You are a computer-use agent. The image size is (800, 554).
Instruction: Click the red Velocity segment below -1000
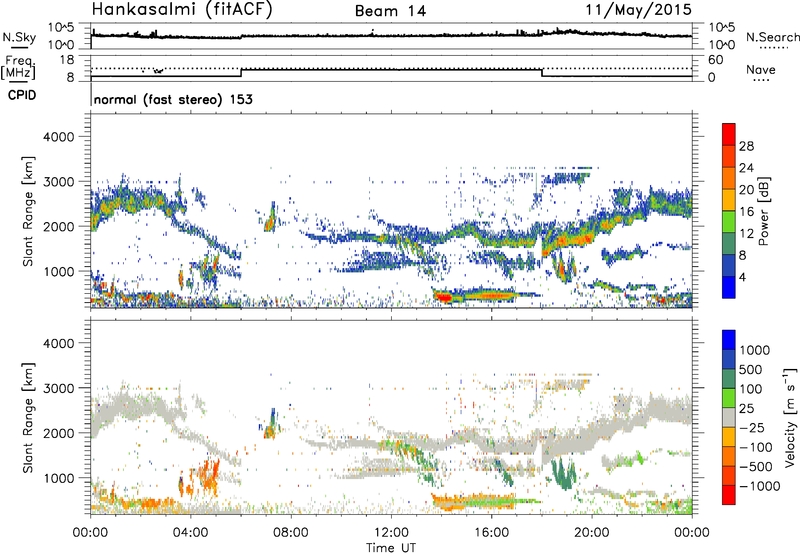click(729, 495)
